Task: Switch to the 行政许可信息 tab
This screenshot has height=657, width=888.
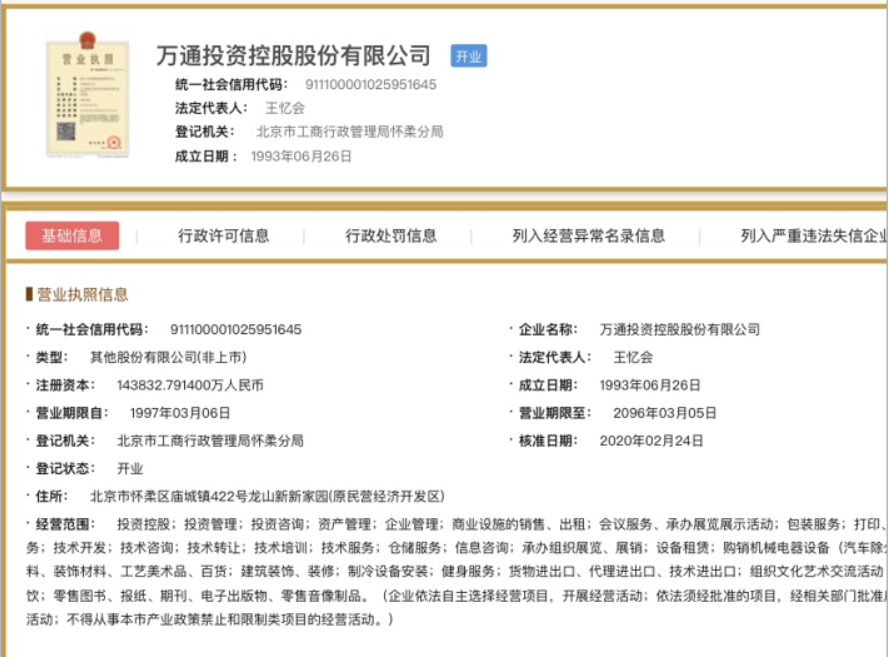Action: (x=223, y=236)
